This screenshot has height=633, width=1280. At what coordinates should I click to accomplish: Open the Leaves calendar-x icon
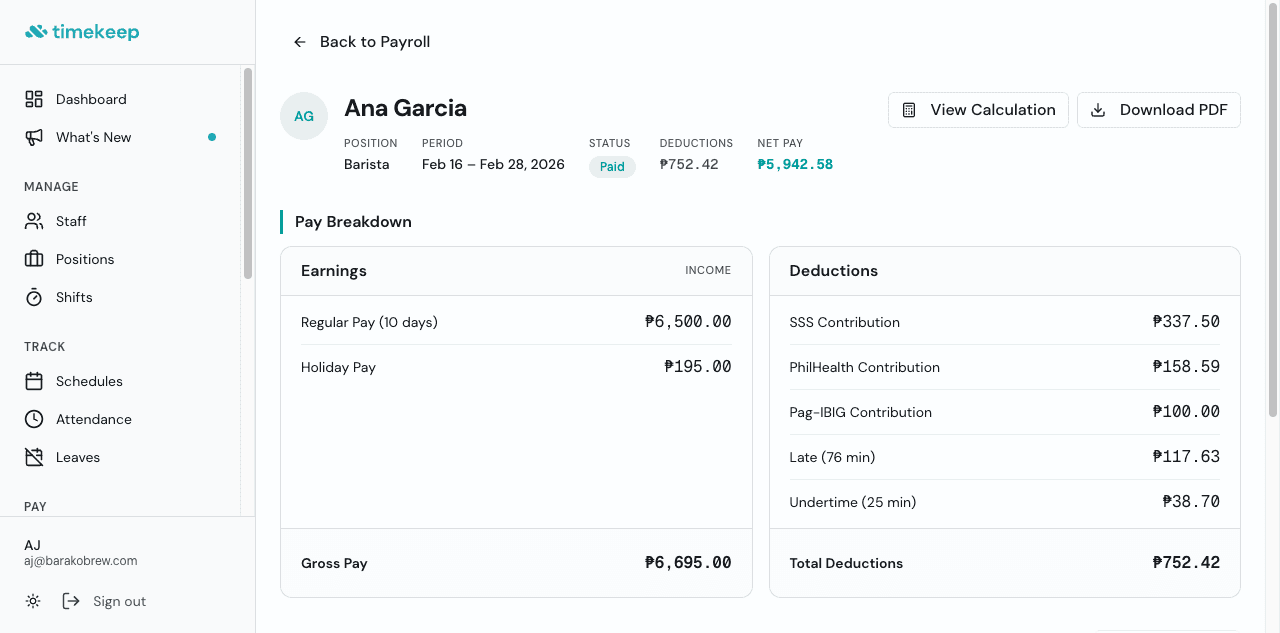(x=33, y=456)
